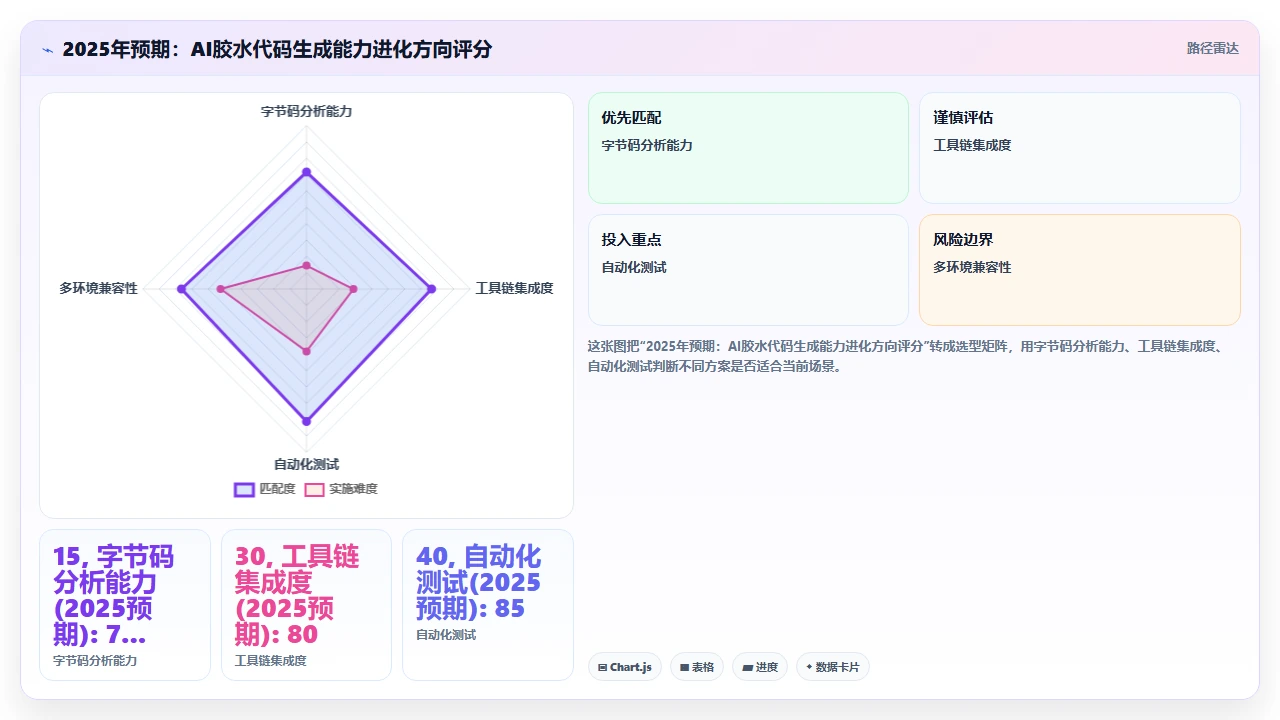Click the Chart.js tag

[x=625, y=667]
